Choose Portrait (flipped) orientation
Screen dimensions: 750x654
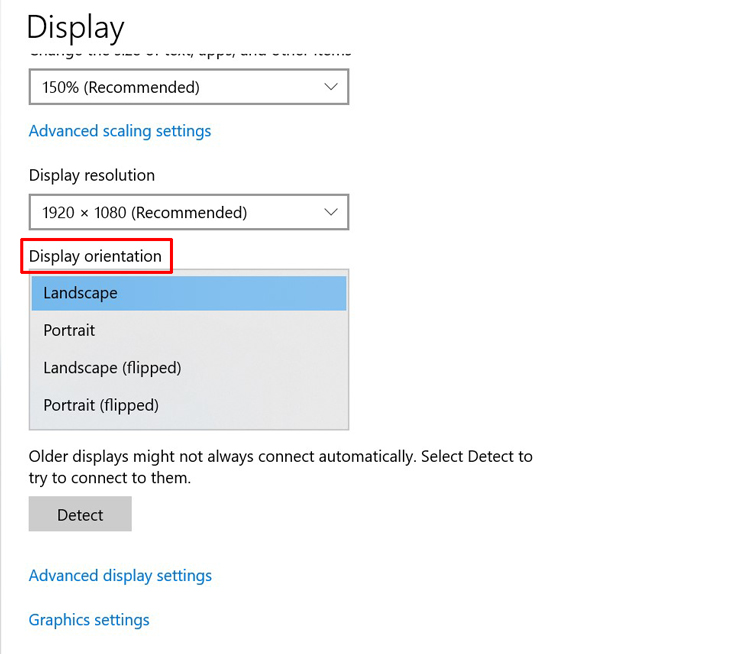(x=189, y=405)
